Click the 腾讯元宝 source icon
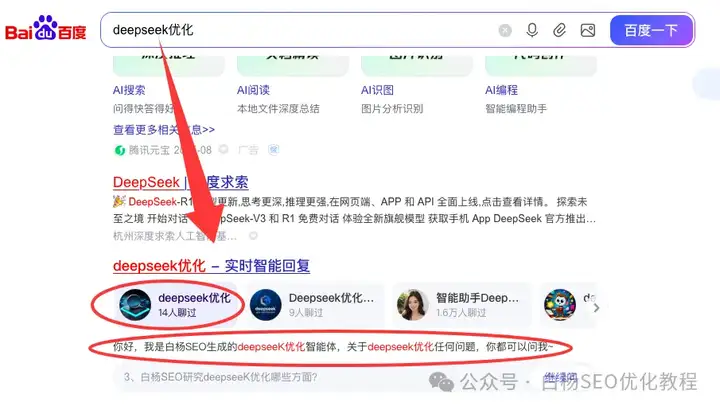 [119, 150]
